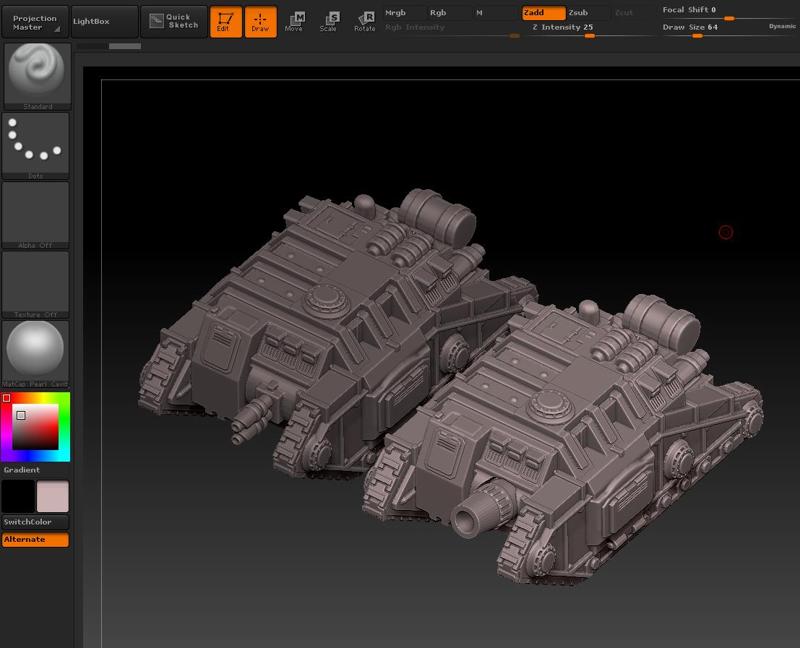Open the Standard brush picker
The image size is (800, 648).
(x=36, y=75)
